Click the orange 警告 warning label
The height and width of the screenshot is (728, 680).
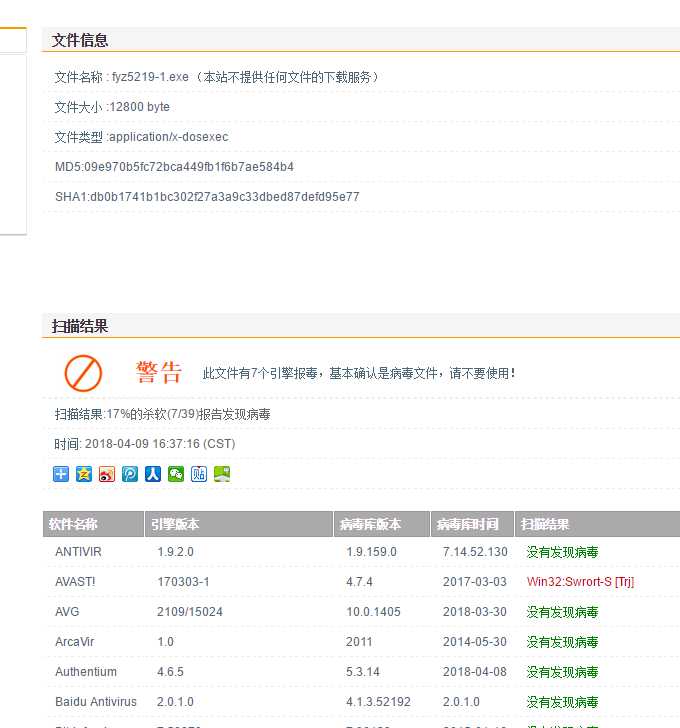[158, 372]
